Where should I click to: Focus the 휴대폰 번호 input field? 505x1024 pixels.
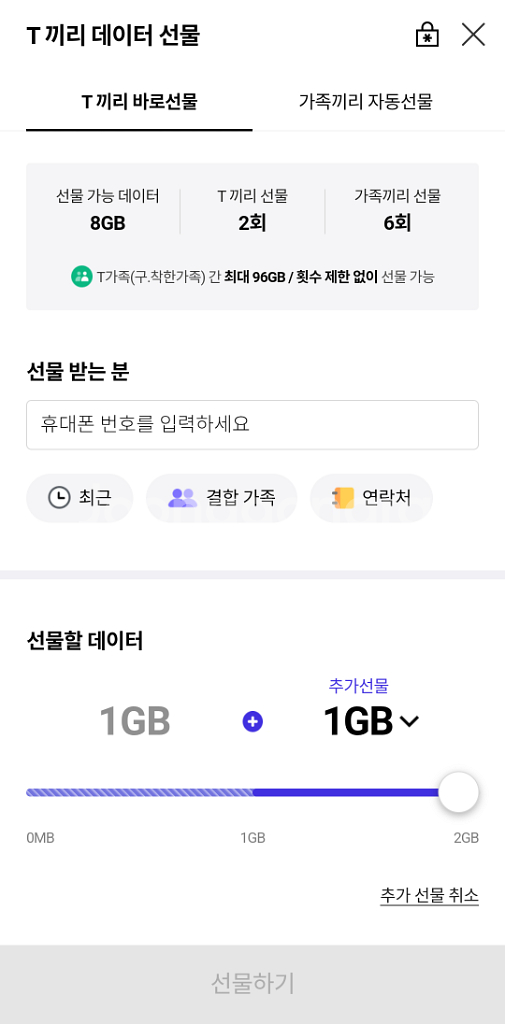(252, 425)
